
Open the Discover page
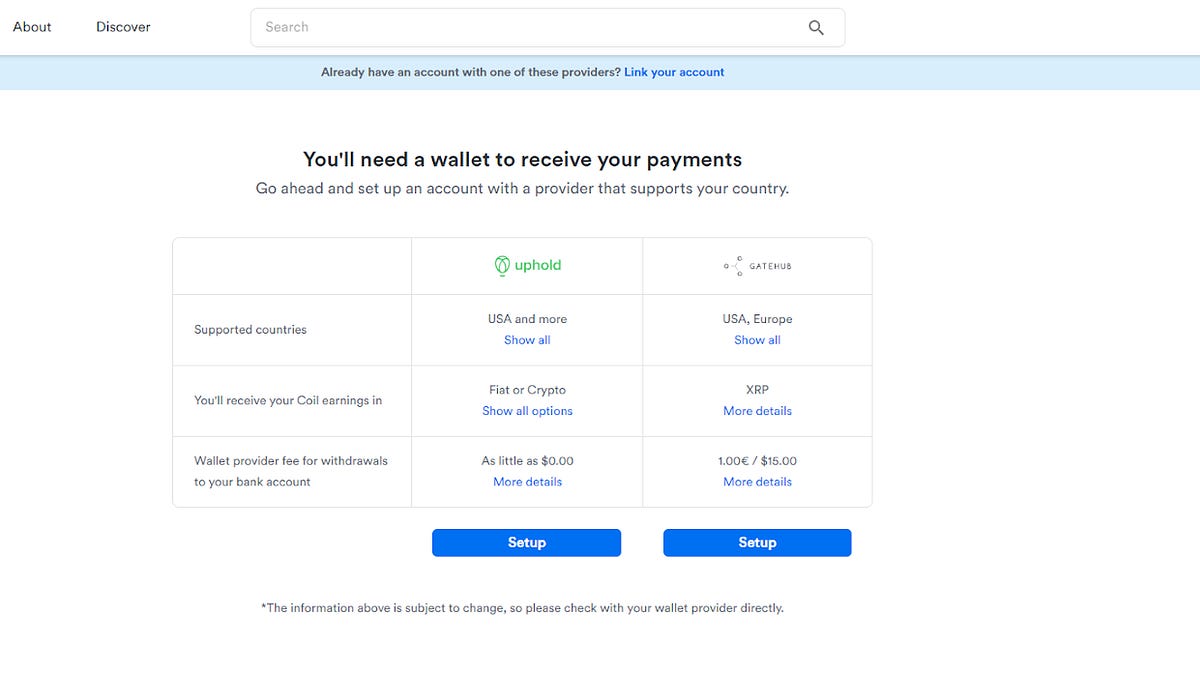(122, 27)
